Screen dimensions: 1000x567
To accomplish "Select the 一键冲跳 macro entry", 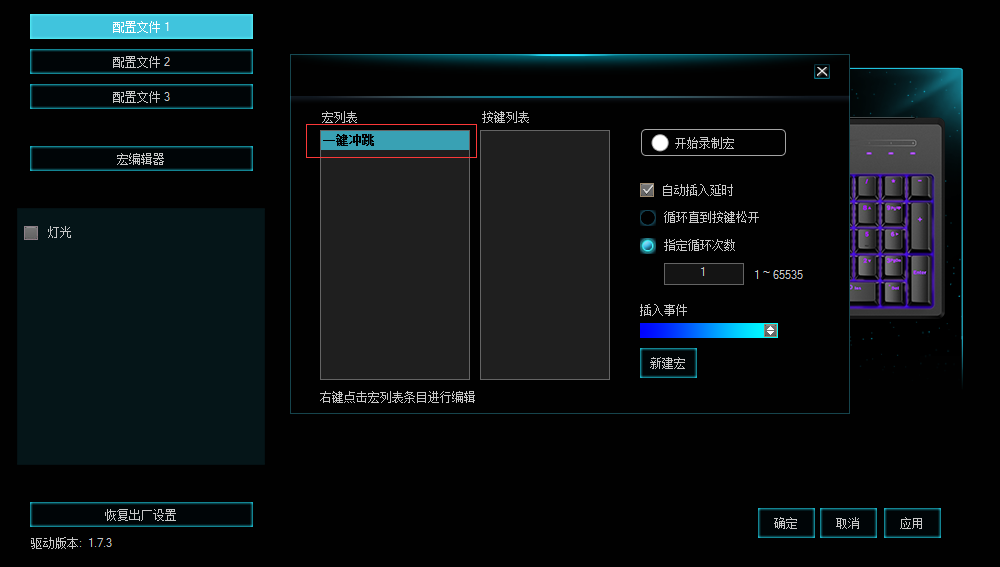I will (395, 140).
